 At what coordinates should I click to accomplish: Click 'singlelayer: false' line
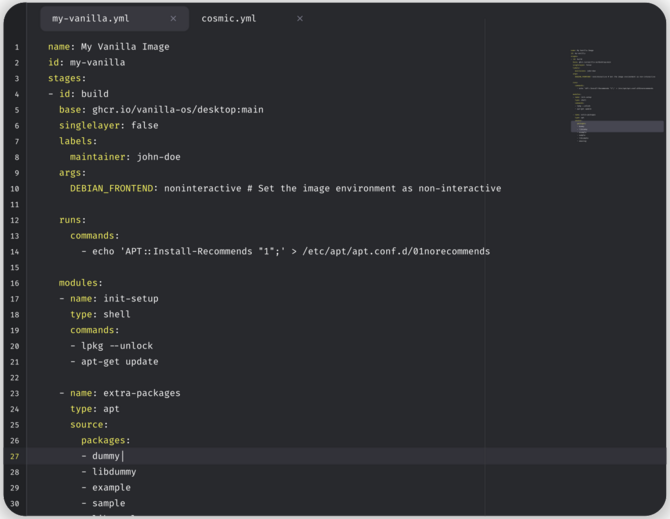coord(109,126)
